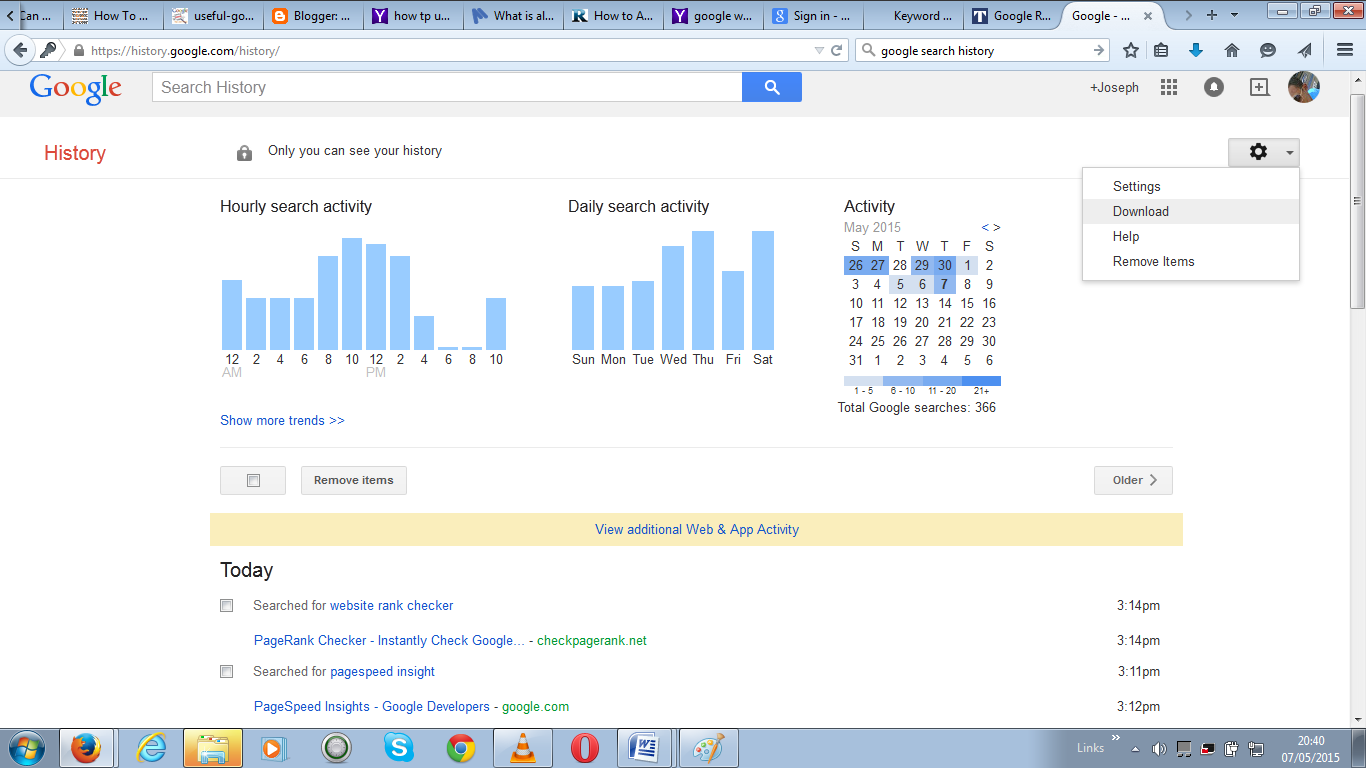Open a new tab with the plus button
This screenshot has width=1366, height=768.
click(1212, 15)
